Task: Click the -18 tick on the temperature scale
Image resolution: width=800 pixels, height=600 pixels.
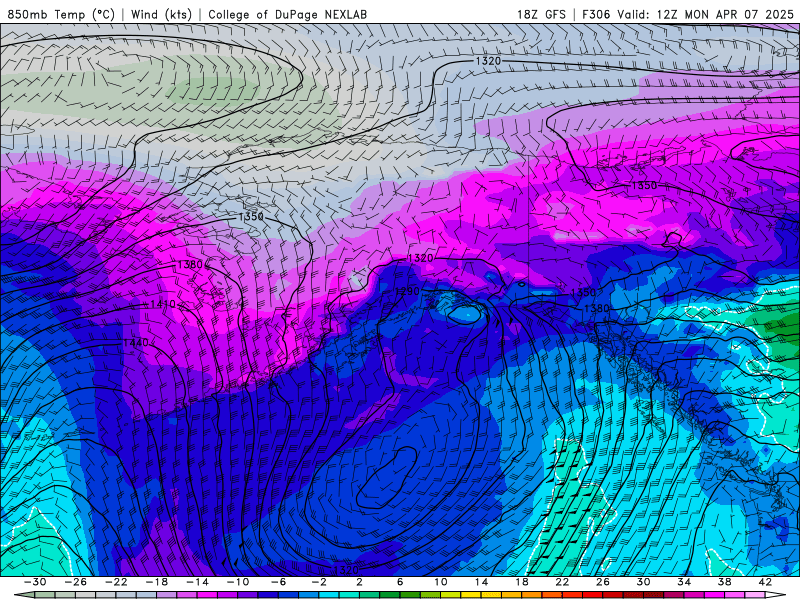Action: (x=157, y=582)
